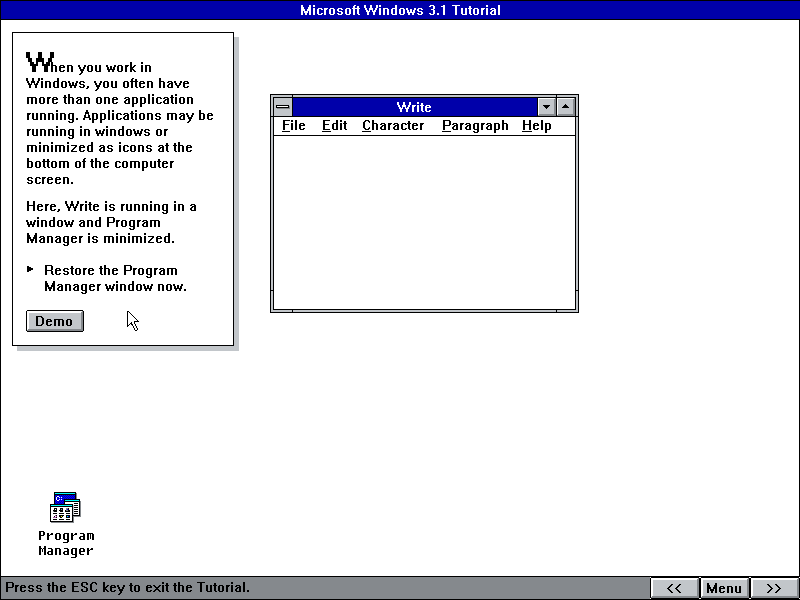Viewport: 800px width, 600px height.
Task: Click the minimized Program Manager icon
Action: coord(65,507)
